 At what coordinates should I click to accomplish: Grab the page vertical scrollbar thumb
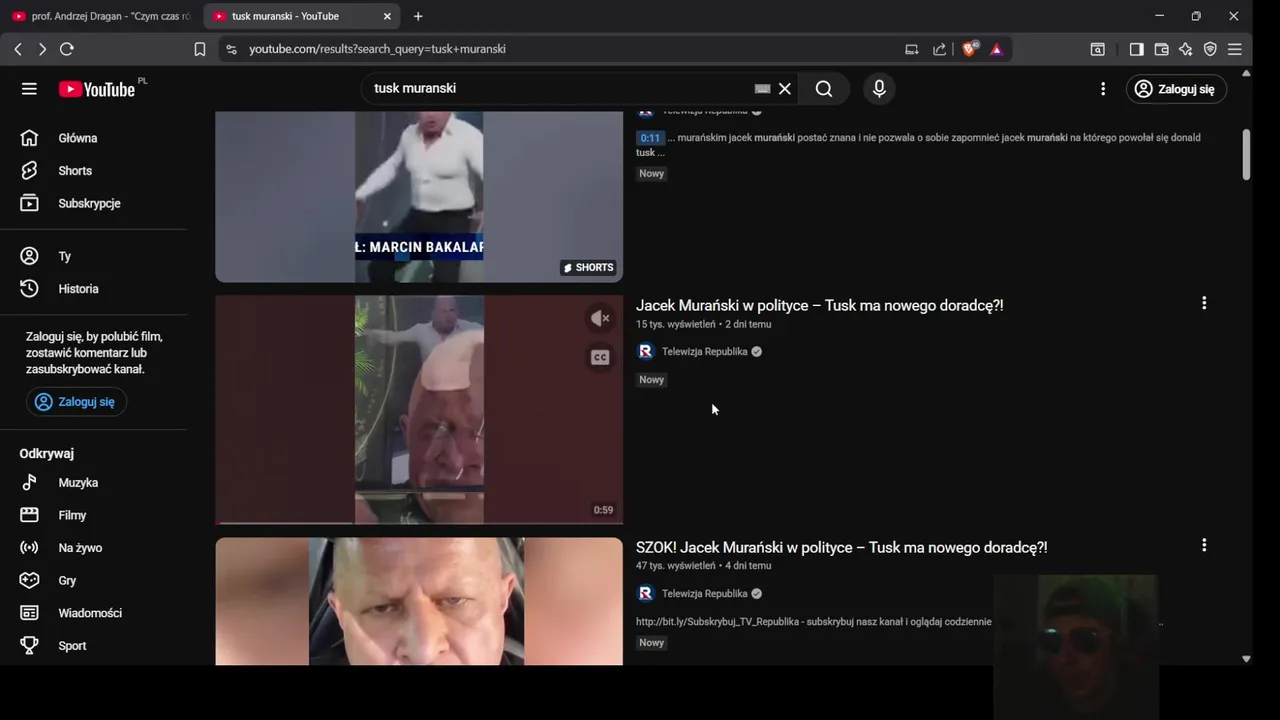click(1246, 155)
